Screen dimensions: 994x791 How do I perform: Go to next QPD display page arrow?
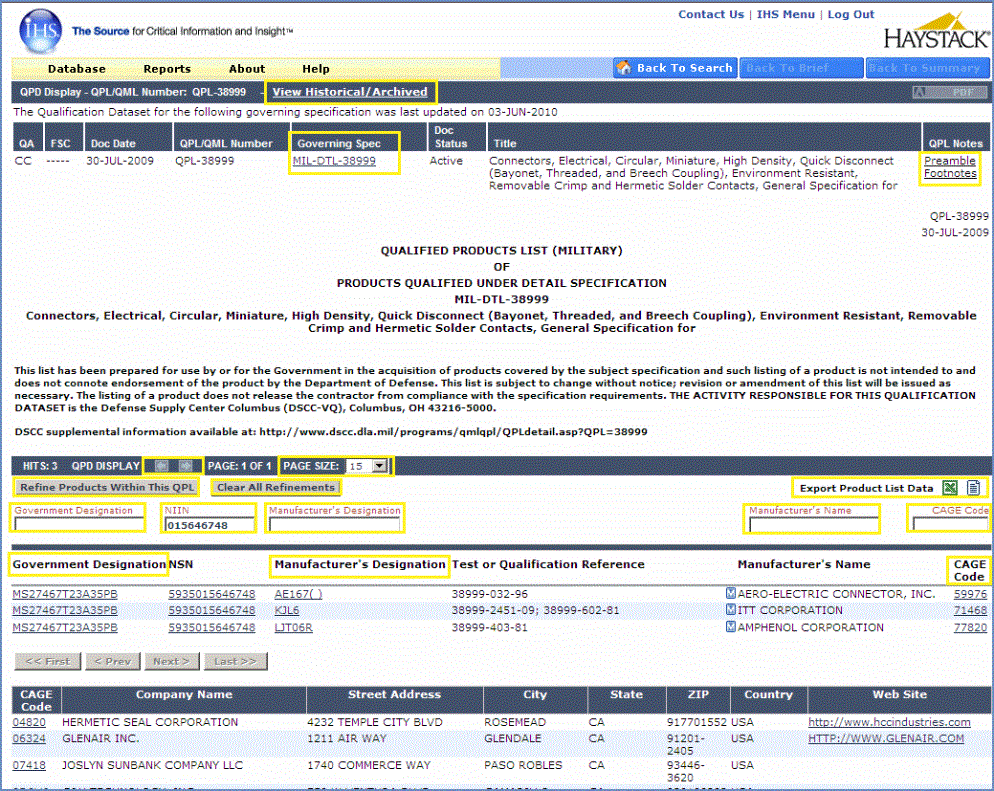(x=185, y=466)
